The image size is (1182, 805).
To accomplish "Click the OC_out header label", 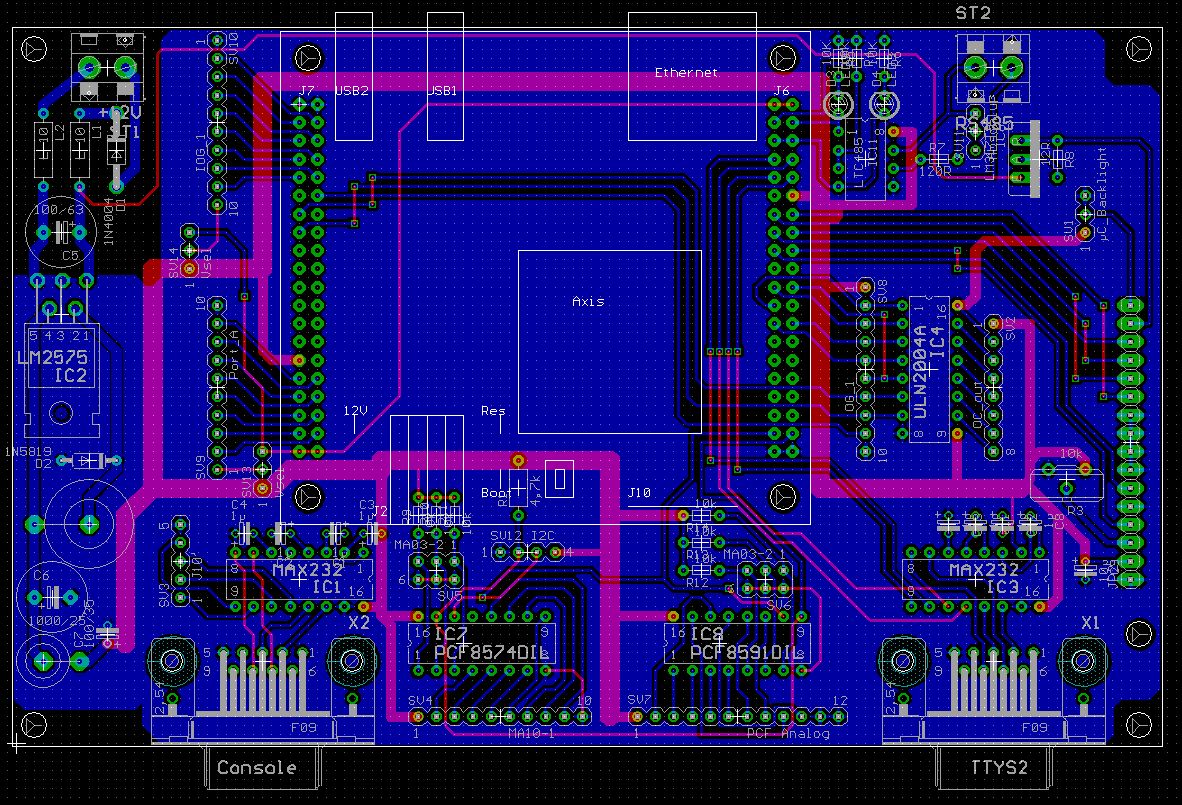I will 978,405.
